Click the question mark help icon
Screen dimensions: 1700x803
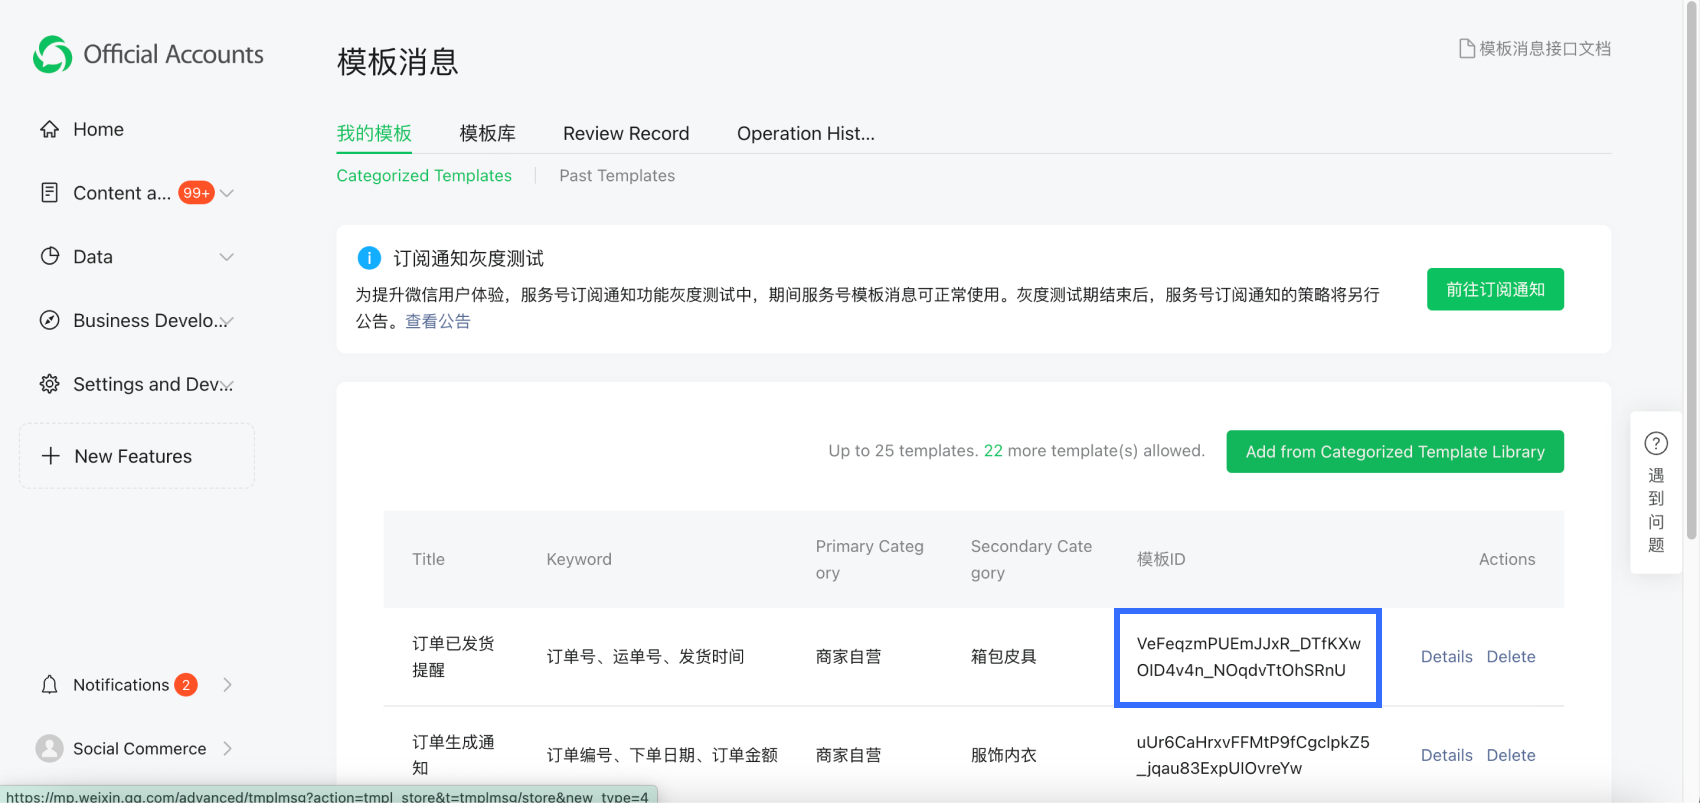pos(1656,443)
